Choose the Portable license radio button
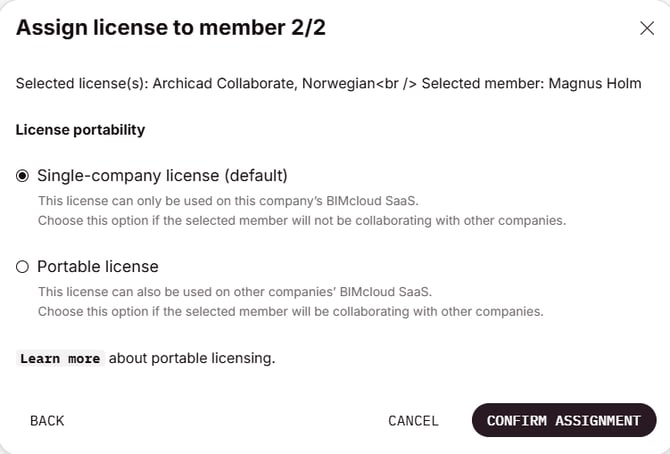The height and width of the screenshot is (454, 670). coord(23,267)
